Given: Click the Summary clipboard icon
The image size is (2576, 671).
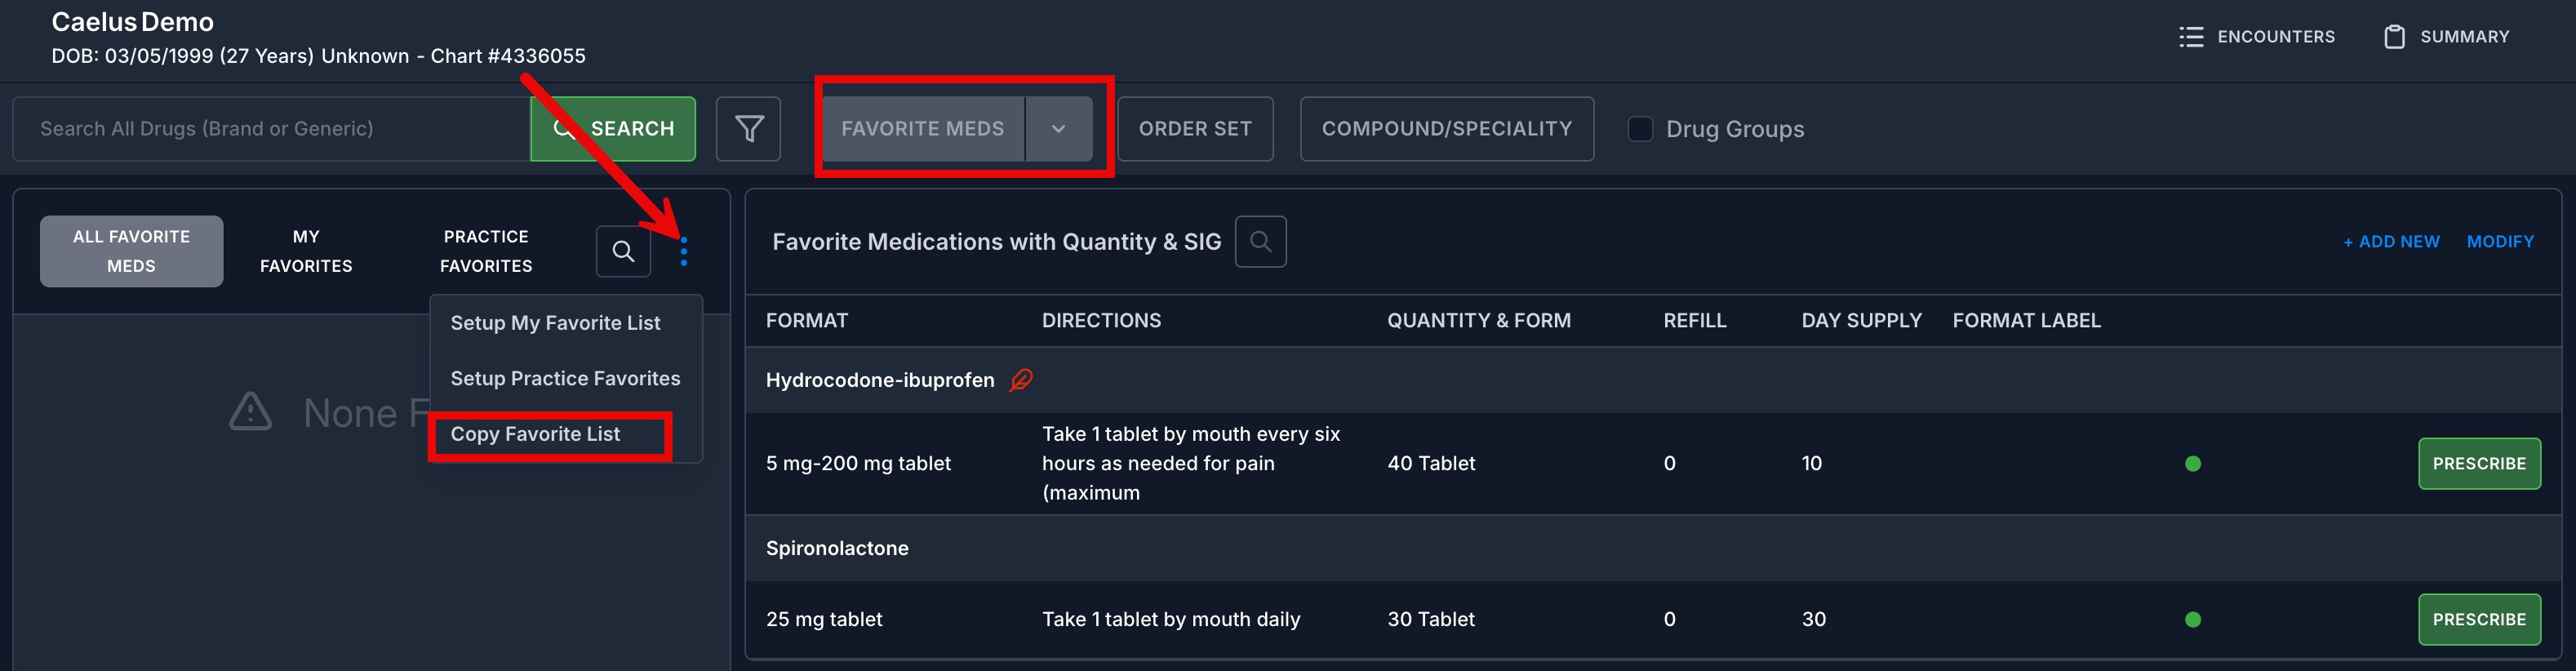Looking at the screenshot, I should [2394, 37].
